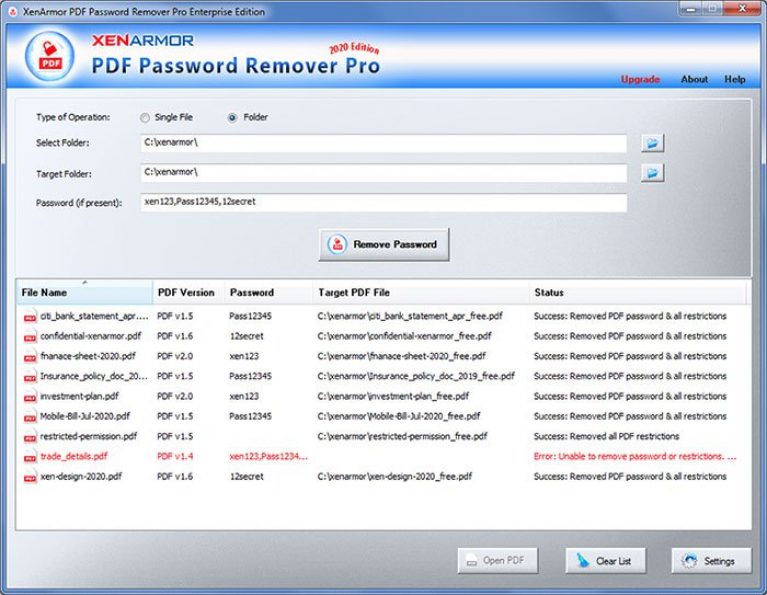Screen dimensions: 767x595
Task: Click PDF v2.0 version of investment-plan.pdf
Action: [175, 396]
